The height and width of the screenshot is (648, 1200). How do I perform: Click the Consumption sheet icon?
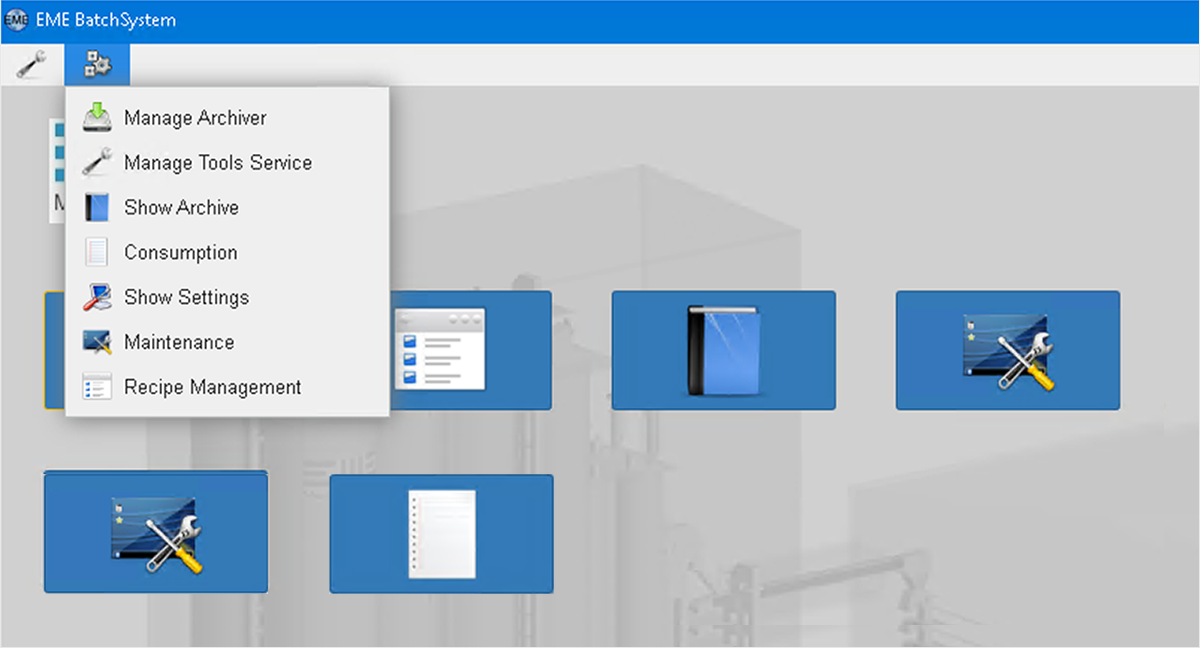pyautogui.click(x=97, y=253)
